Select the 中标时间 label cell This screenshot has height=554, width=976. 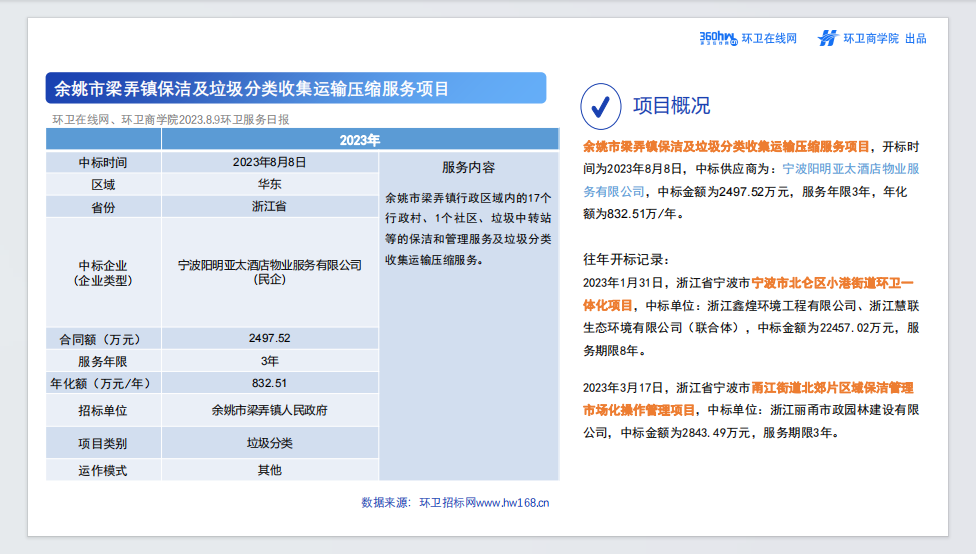[103, 162]
